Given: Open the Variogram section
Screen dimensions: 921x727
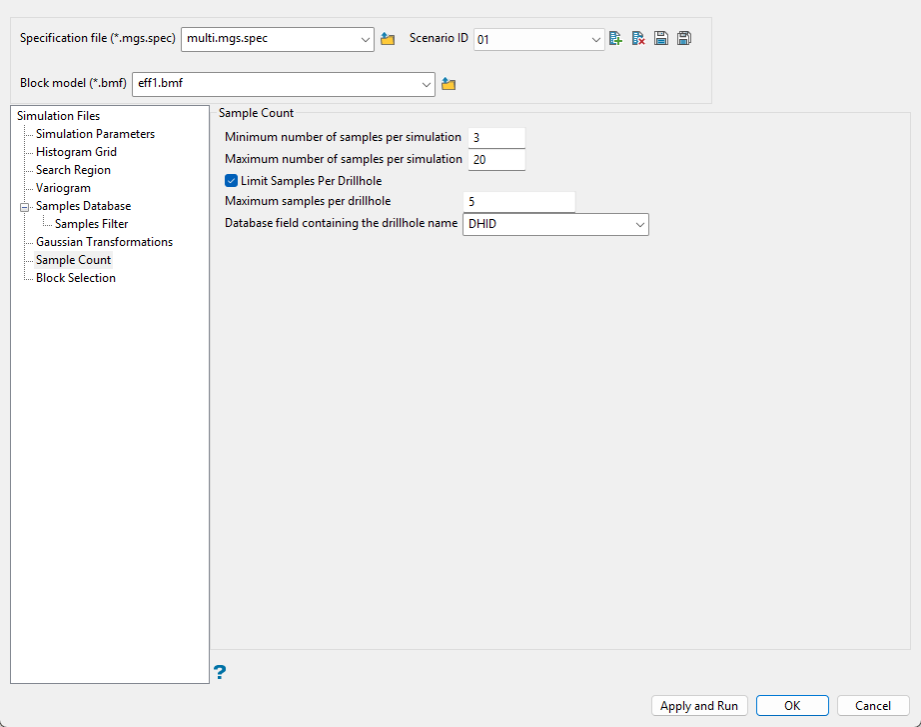Looking at the screenshot, I should pyautogui.click(x=63, y=188).
